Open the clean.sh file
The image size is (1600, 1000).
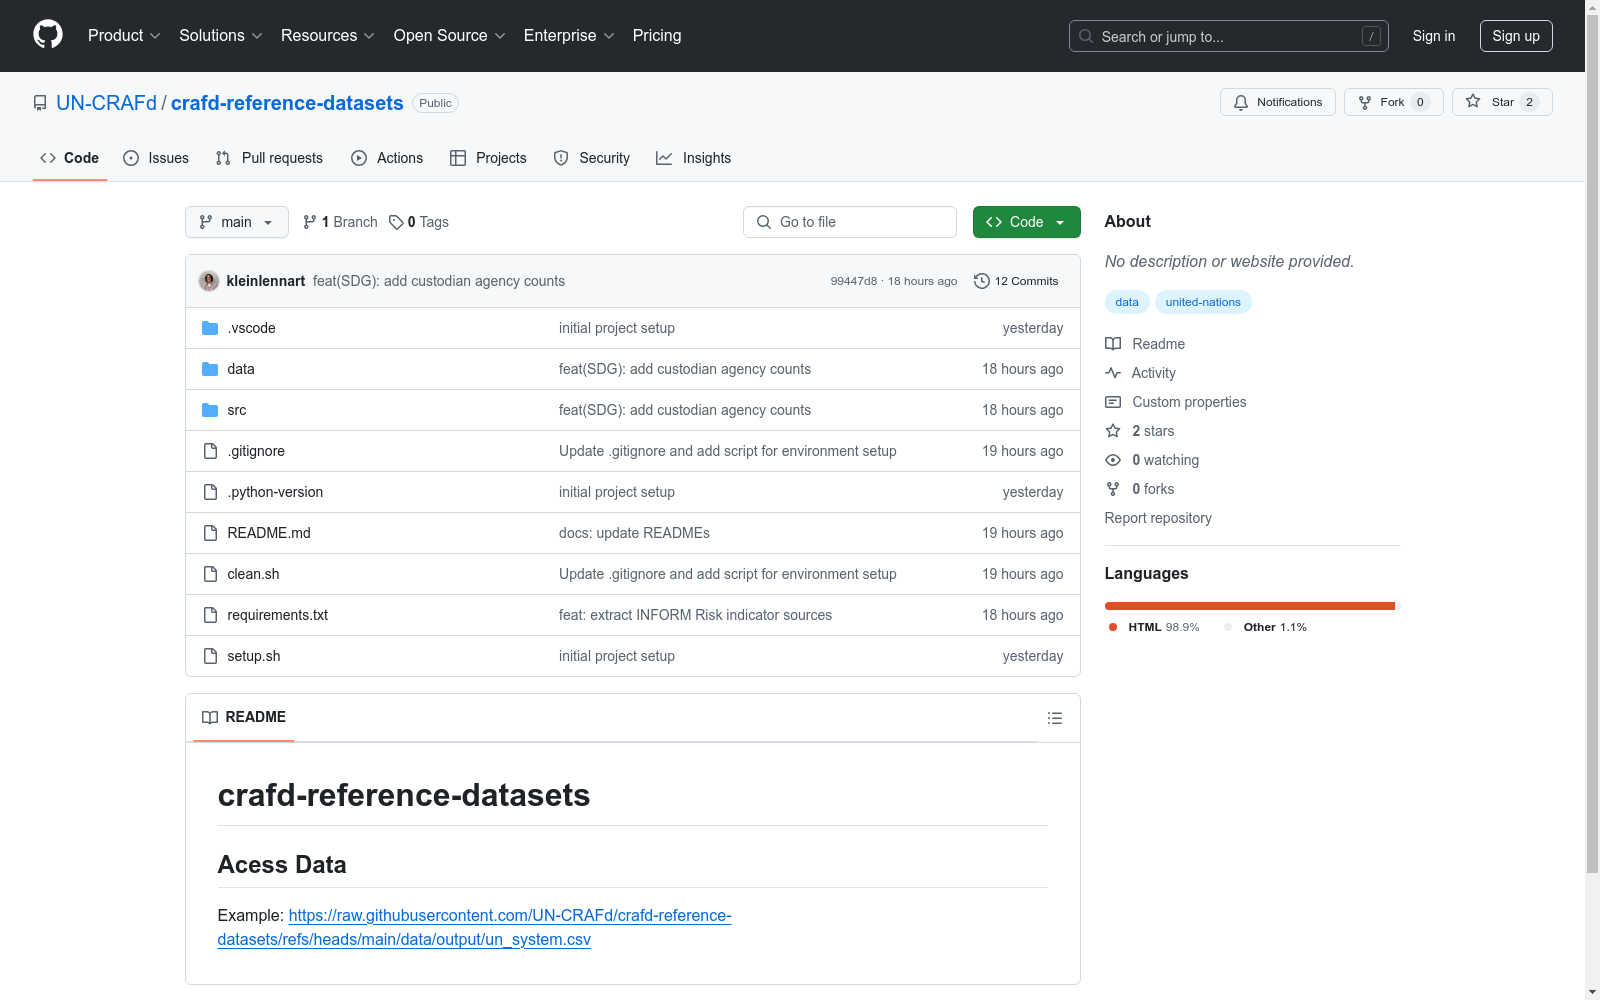[x=253, y=574]
